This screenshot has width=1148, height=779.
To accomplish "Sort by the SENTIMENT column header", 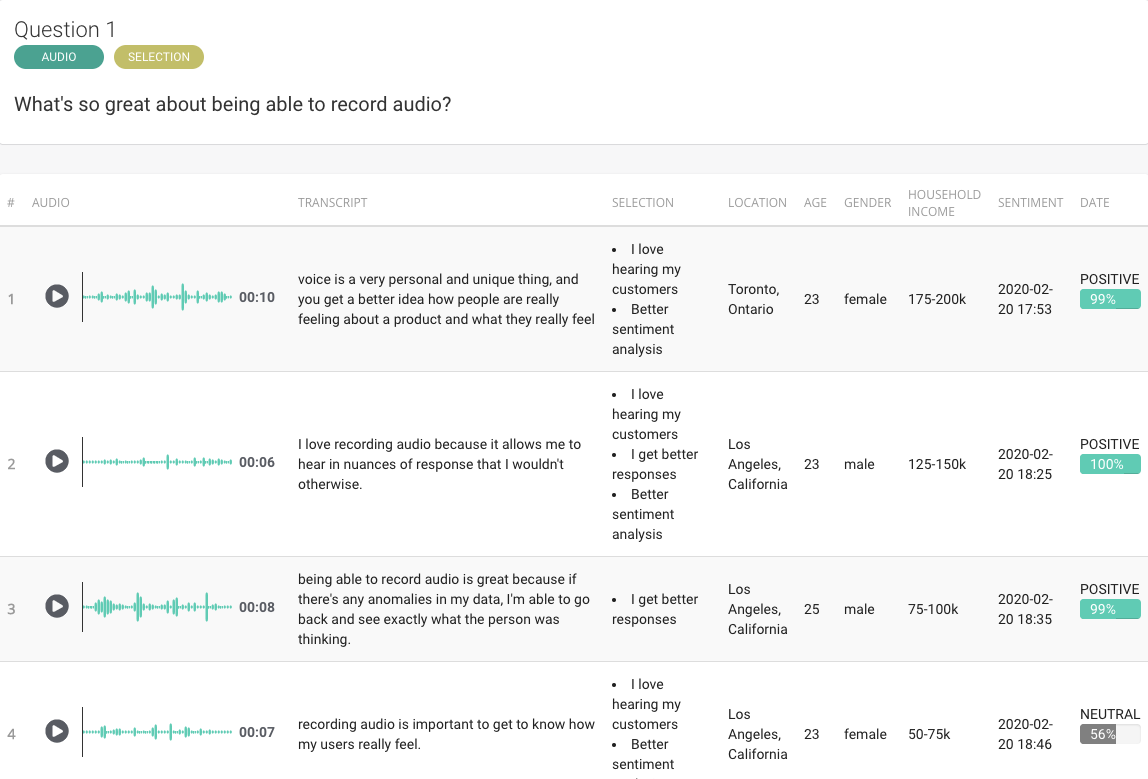I will (x=1030, y=203).
